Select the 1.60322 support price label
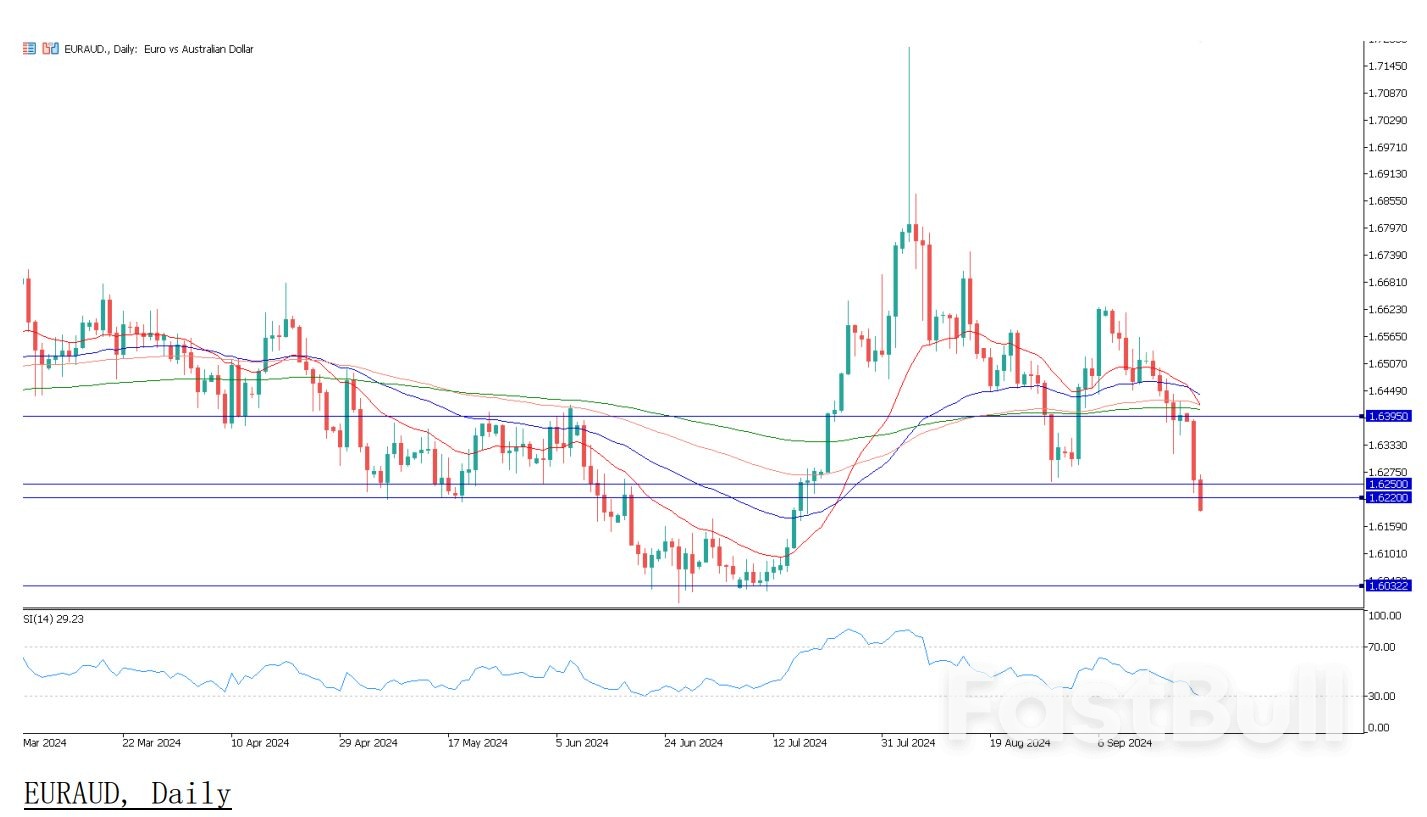This screenshot has height=817, width=1427. click(x=1391, y=586)
